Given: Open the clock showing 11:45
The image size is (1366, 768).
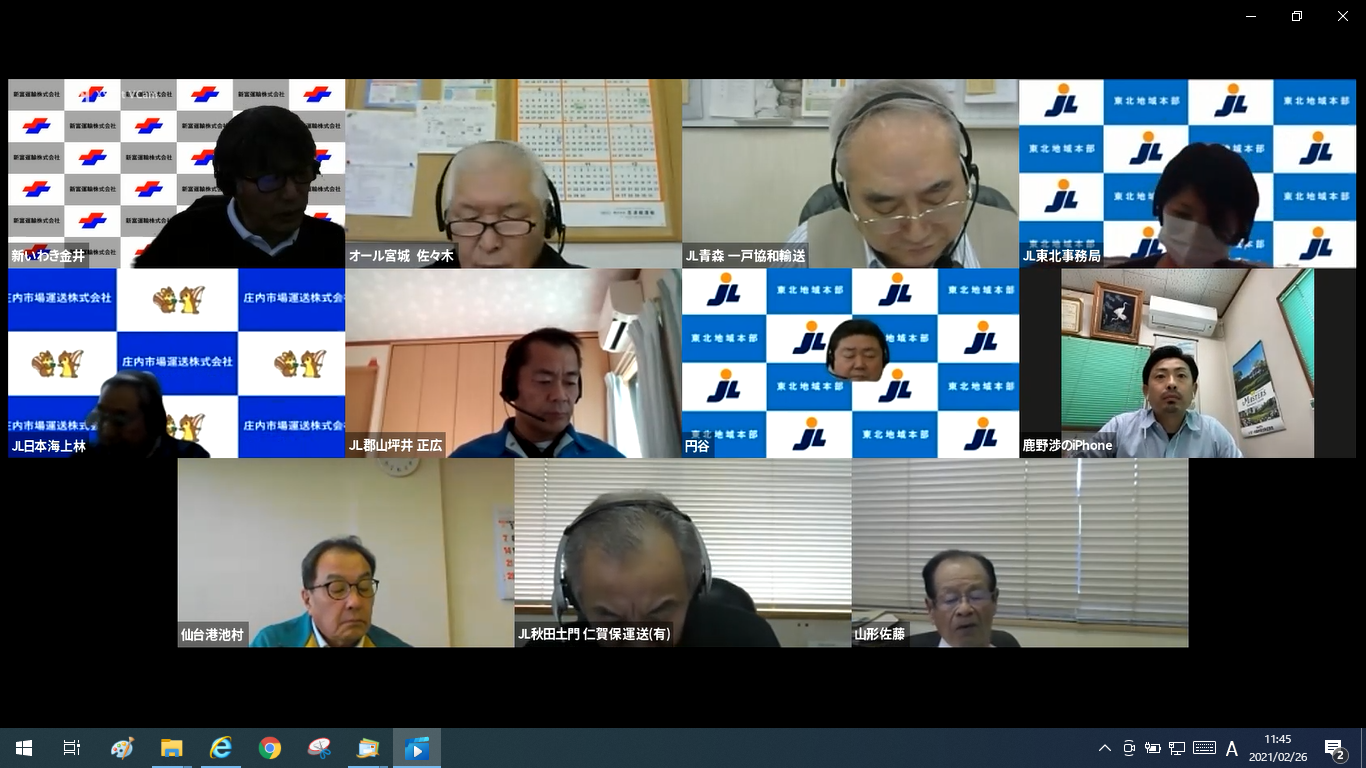Looking at the screenshot, I should 1278,748.
